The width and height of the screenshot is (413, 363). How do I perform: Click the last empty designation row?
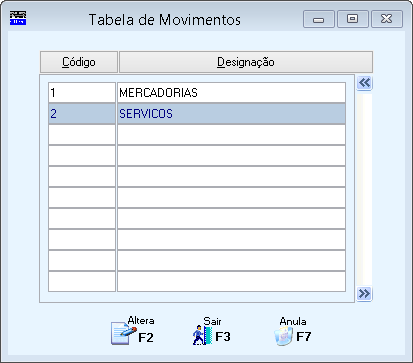pos(231,282)
